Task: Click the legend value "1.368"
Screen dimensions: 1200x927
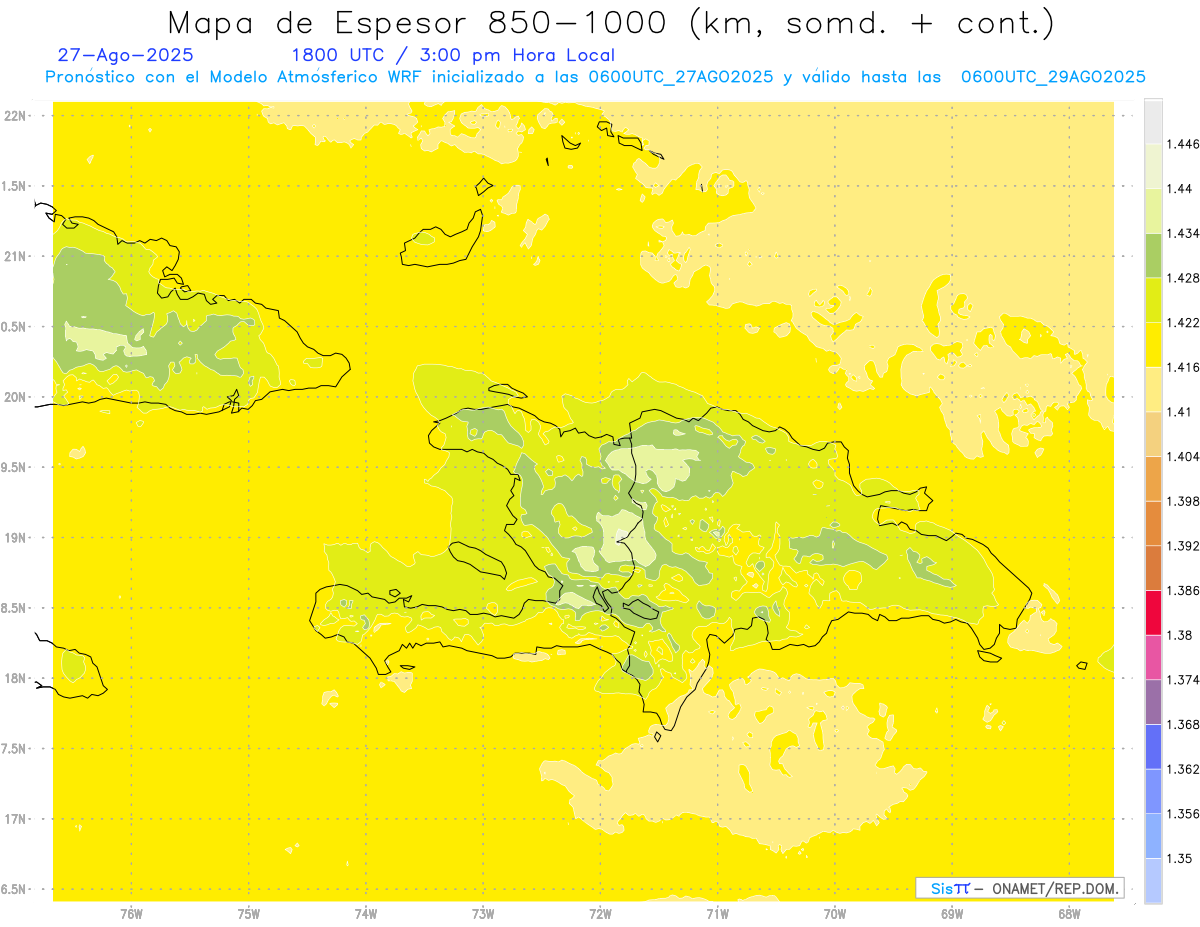Action: [x=1182, y=724]
